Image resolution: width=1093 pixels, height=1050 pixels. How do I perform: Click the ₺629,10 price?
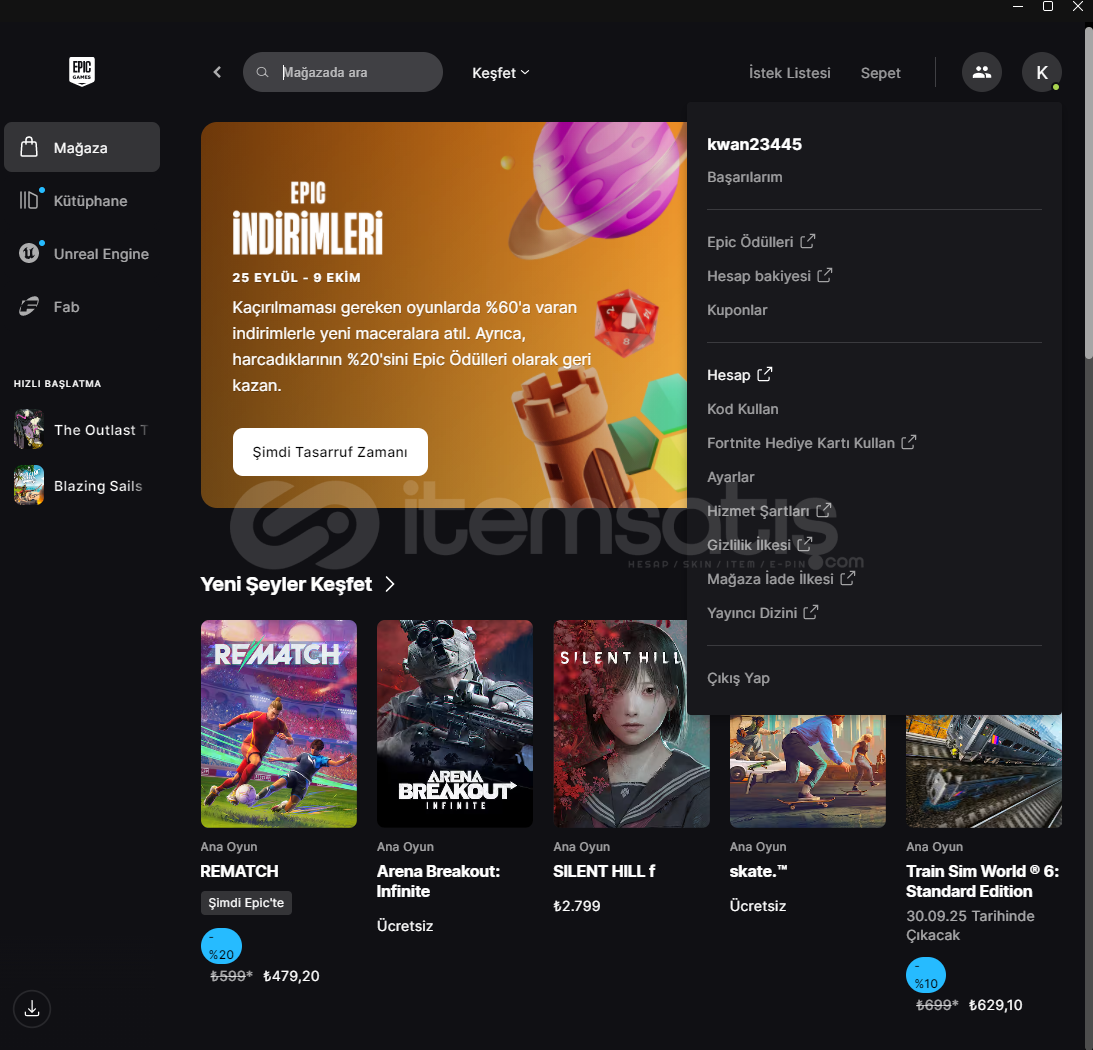pos(995,1005)
